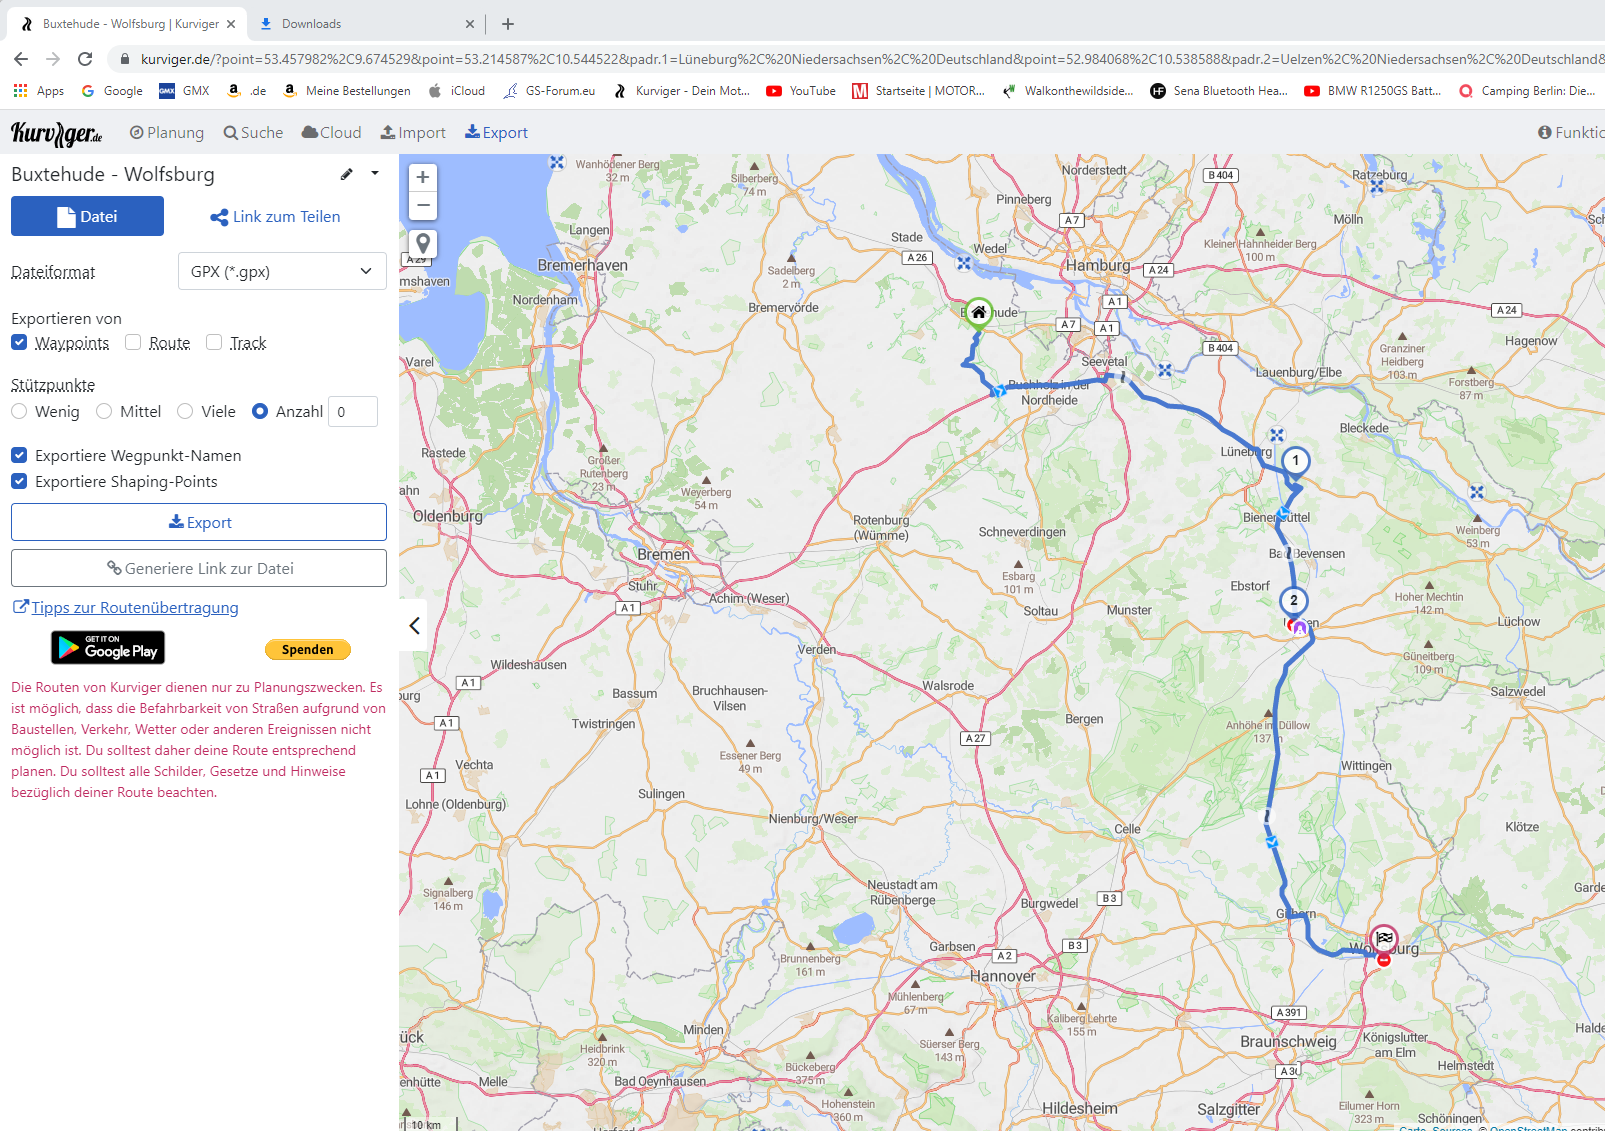Expand the route options caret next to title
The image size is (1605, 1131).
tap(375, 173)
